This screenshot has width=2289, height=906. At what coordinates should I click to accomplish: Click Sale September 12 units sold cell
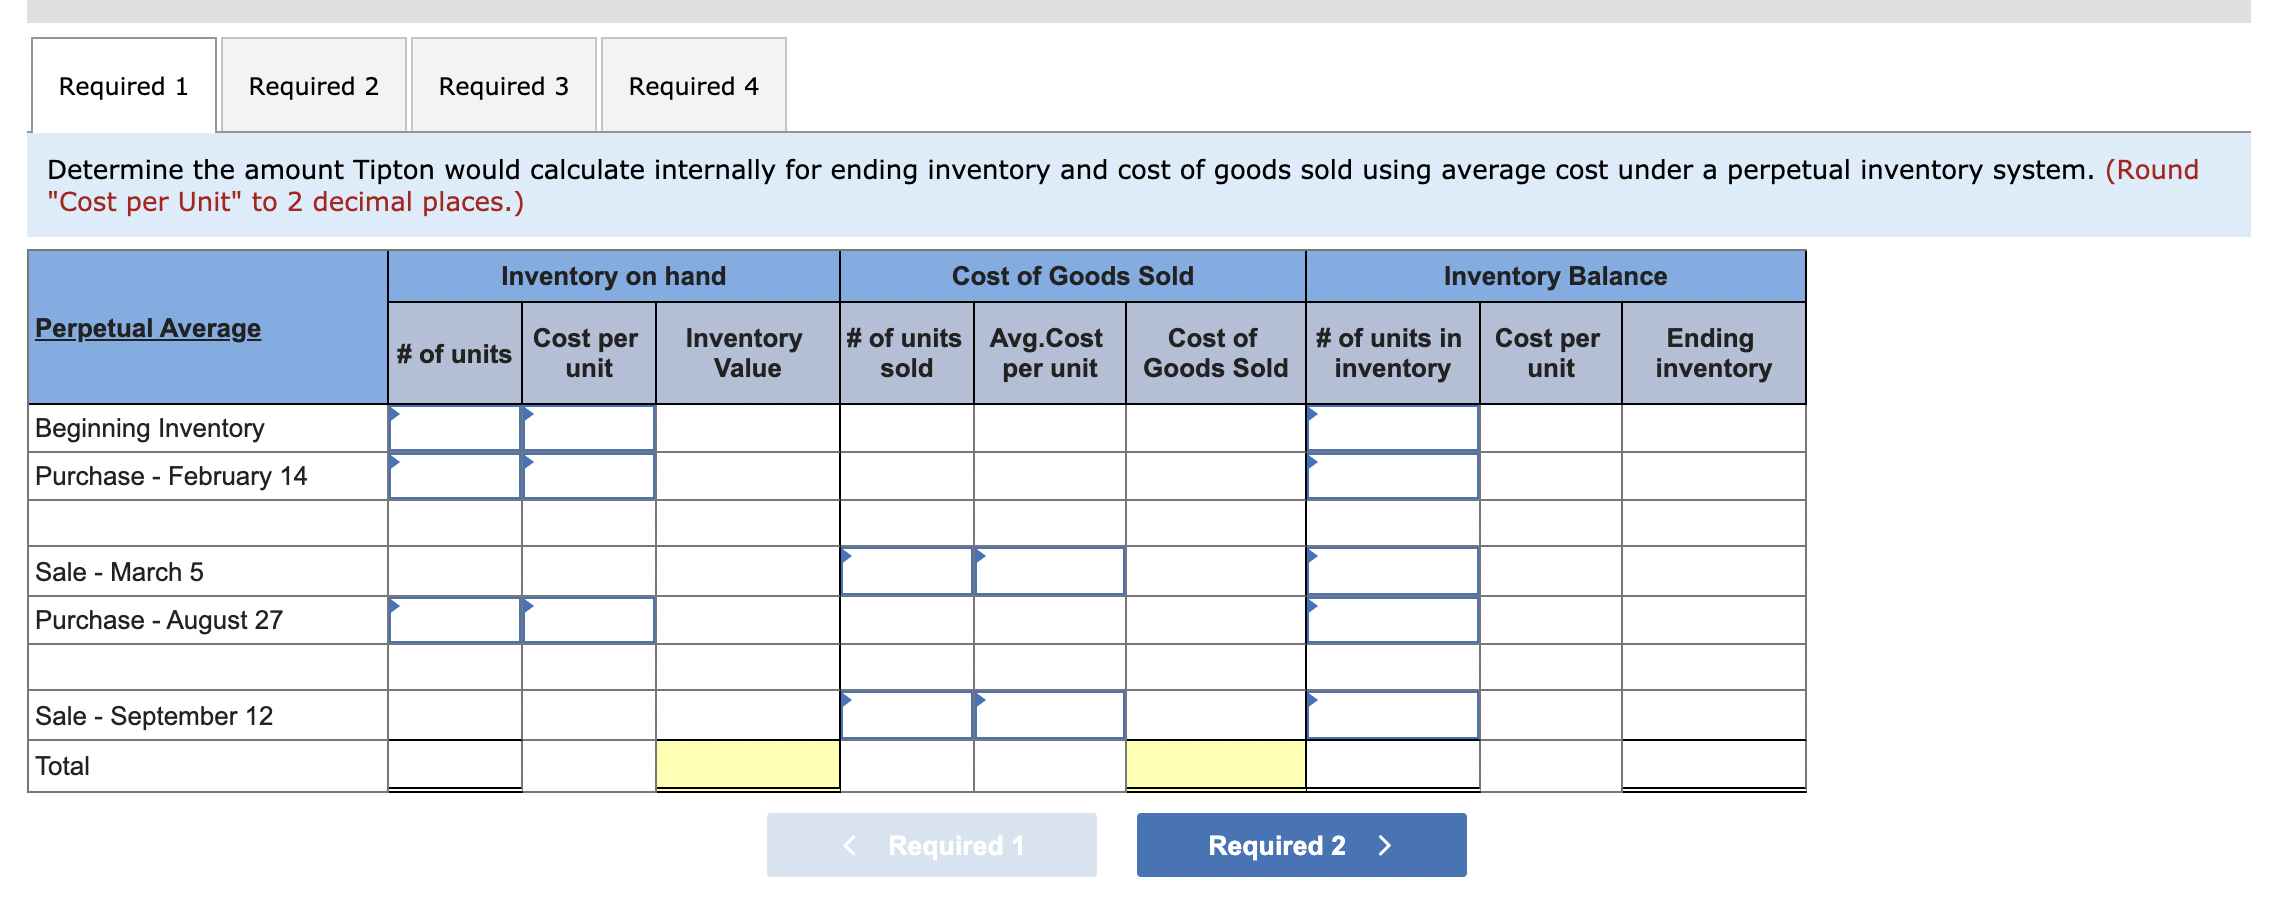pos(905,715)
